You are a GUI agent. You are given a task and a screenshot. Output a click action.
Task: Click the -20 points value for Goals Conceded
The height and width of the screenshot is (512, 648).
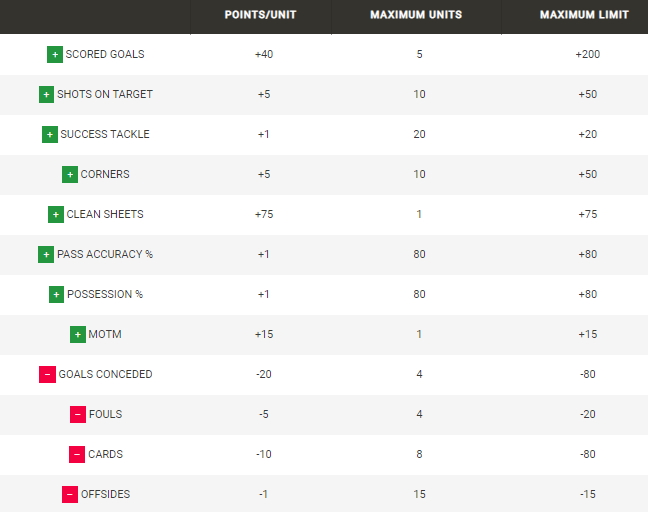coord(264,374)
